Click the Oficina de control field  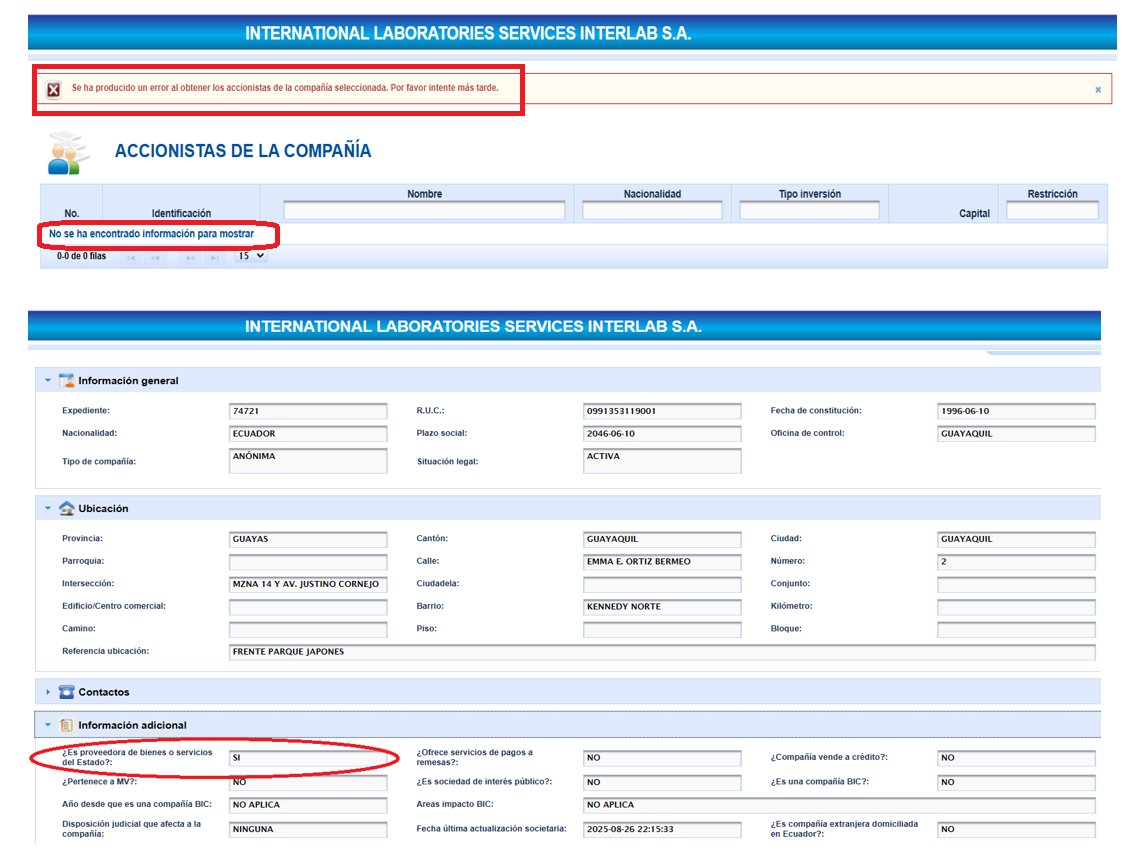[x=1016, y=434]
